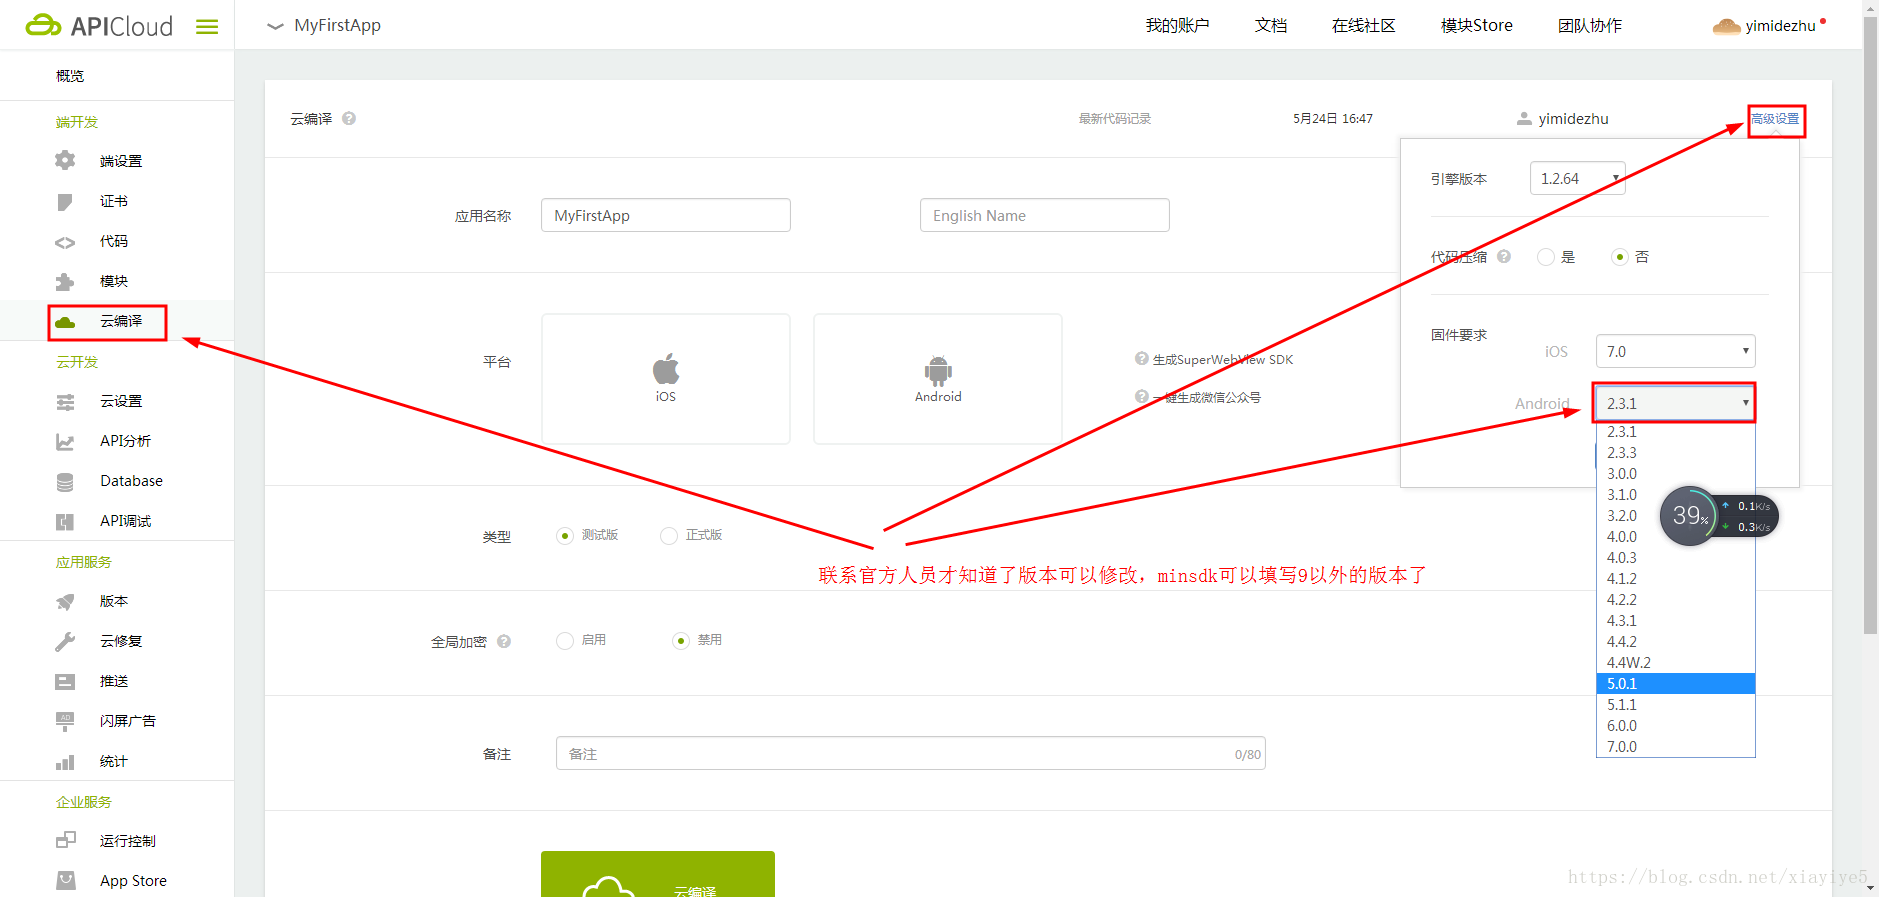Image resolution: width=1879 pixels, height=897 pixels.
Task: Open the 引擎版本 1.2.64 dropdown
Action: (1577, 178)
